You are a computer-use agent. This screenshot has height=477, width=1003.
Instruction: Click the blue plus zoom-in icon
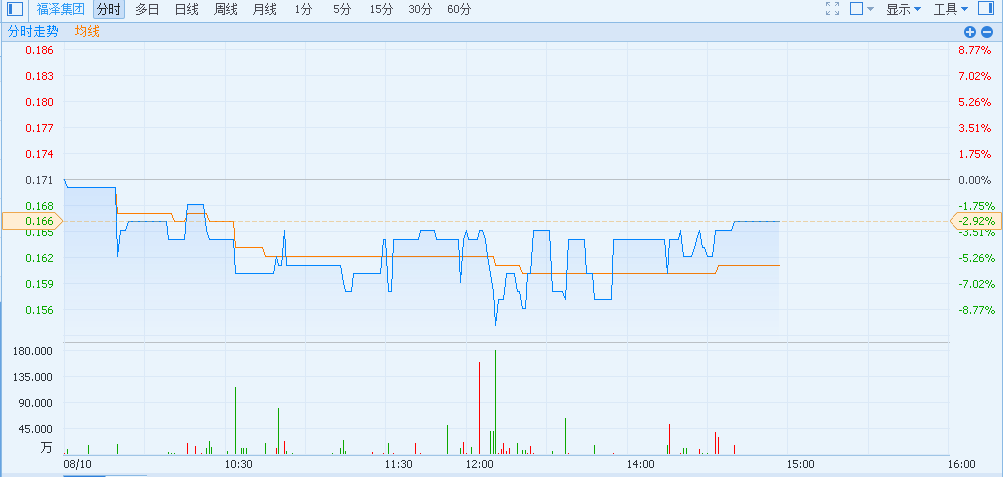click(x=969, y=32)
